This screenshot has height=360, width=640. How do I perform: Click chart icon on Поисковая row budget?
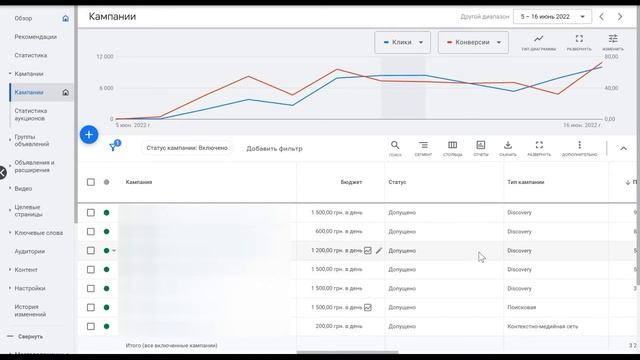click(368, 307)
